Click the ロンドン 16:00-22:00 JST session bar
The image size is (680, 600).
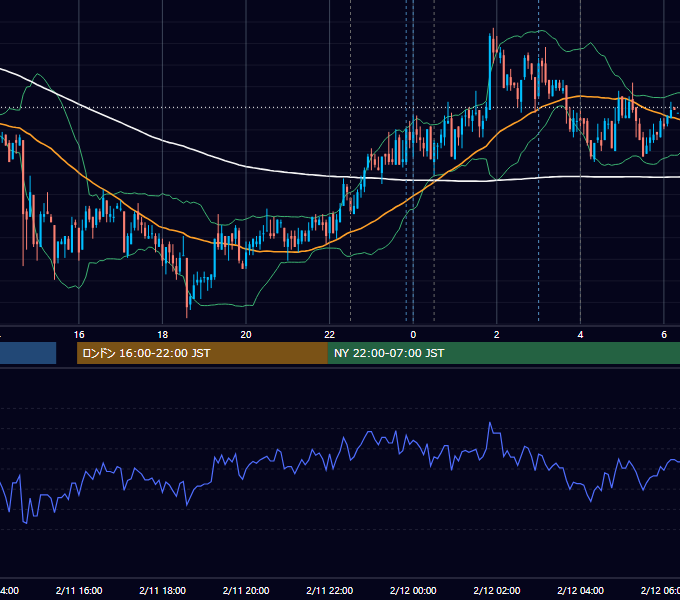pos(202,353)
